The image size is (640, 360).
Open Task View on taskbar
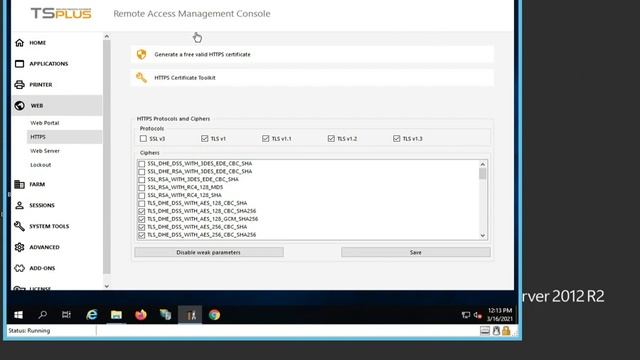coord(67,315)
